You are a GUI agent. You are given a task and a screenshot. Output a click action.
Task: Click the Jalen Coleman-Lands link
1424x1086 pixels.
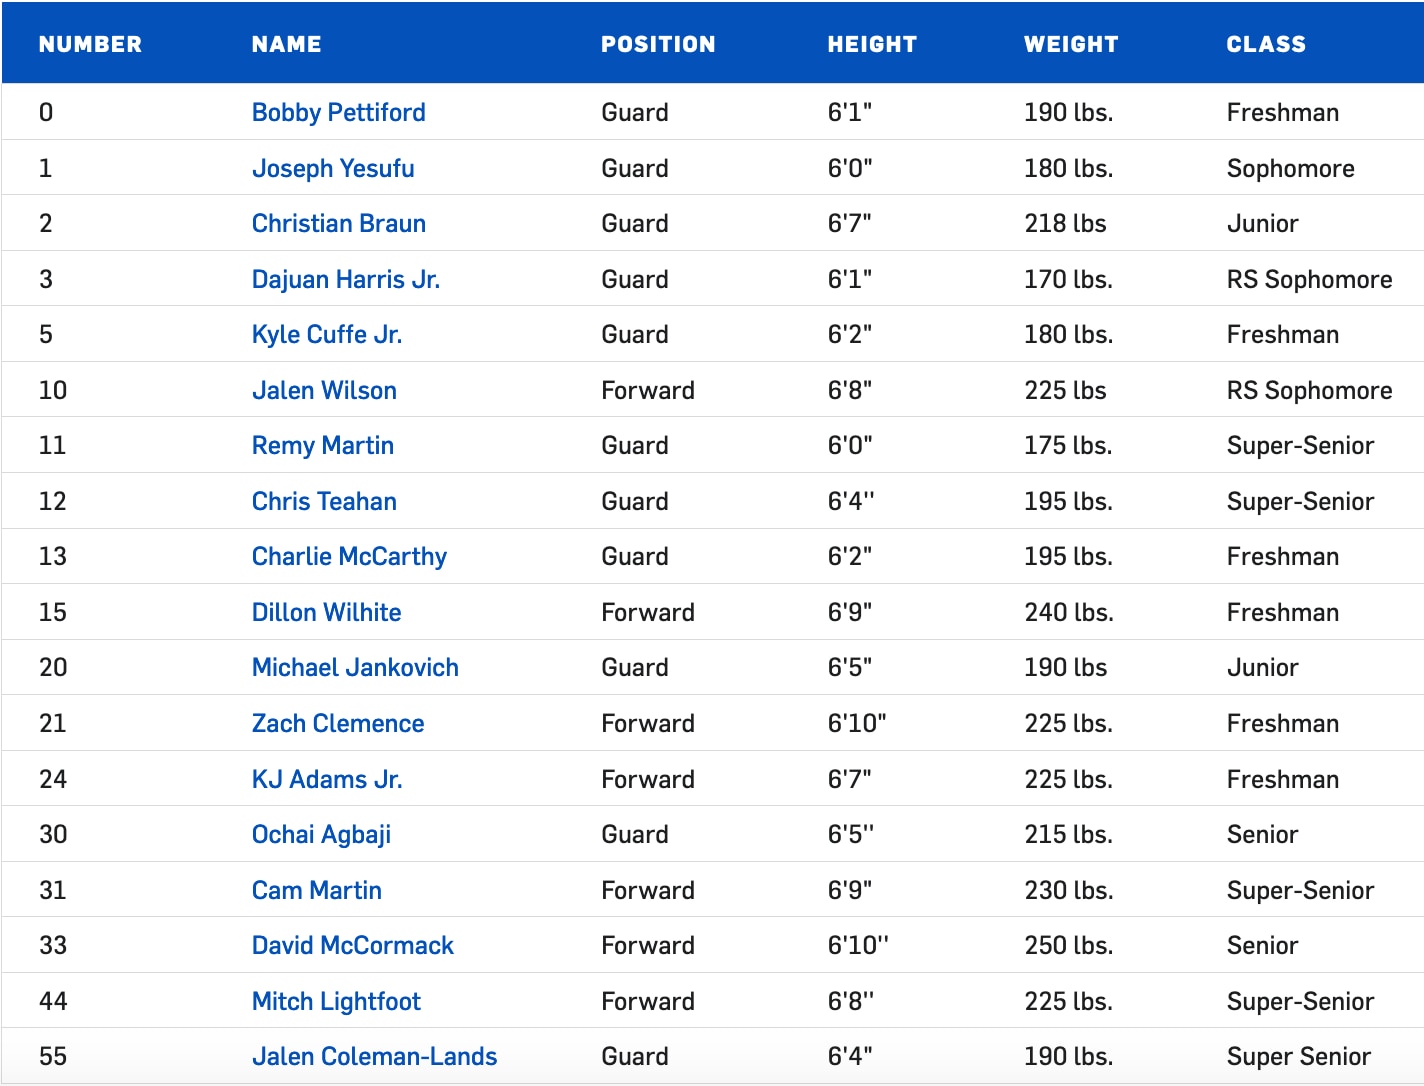[x=374, y=1056]
